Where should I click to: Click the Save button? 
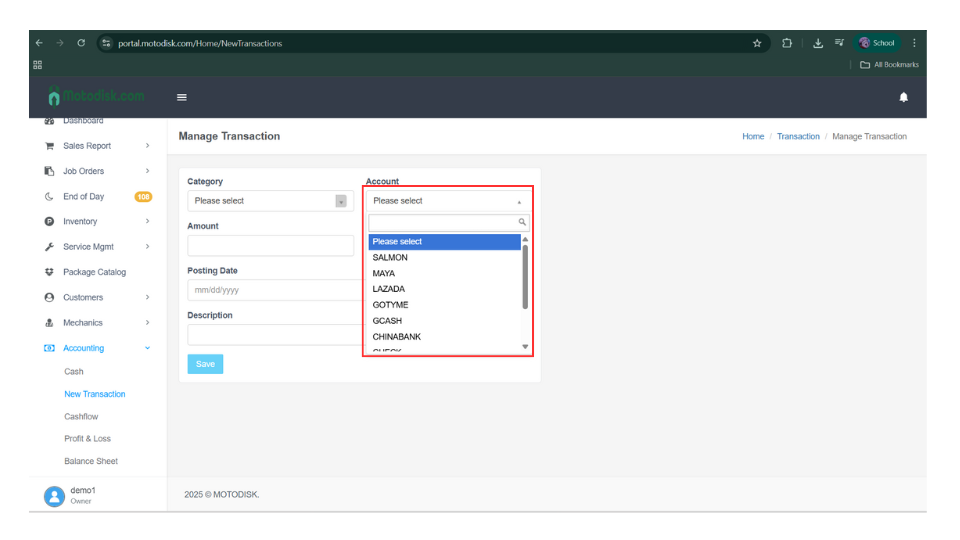click(205, 364)
